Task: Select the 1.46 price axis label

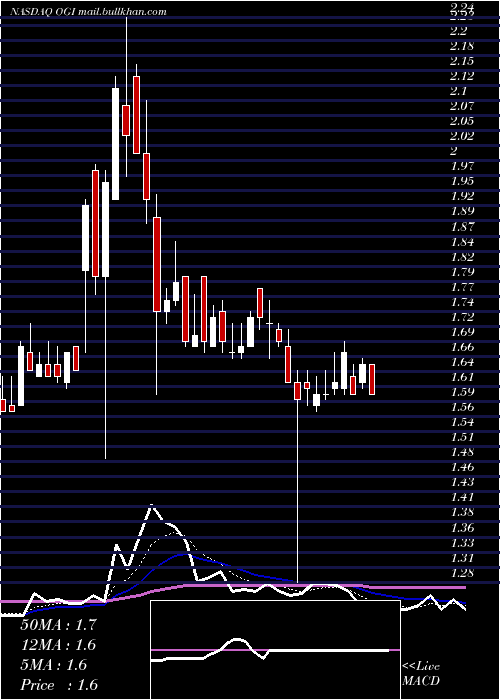Action: coord(462,467)
